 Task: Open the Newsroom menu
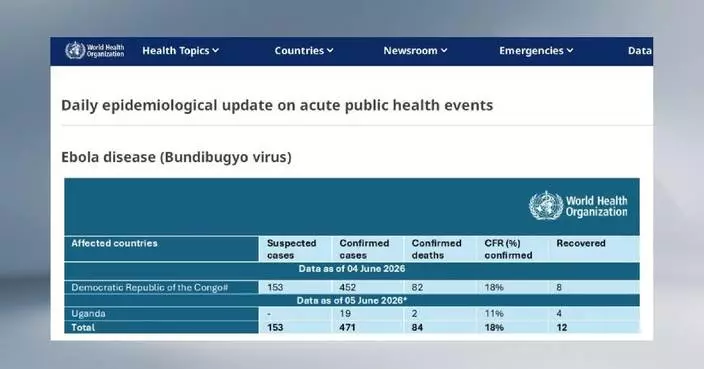pyautogui.click(x=415, y=51)
